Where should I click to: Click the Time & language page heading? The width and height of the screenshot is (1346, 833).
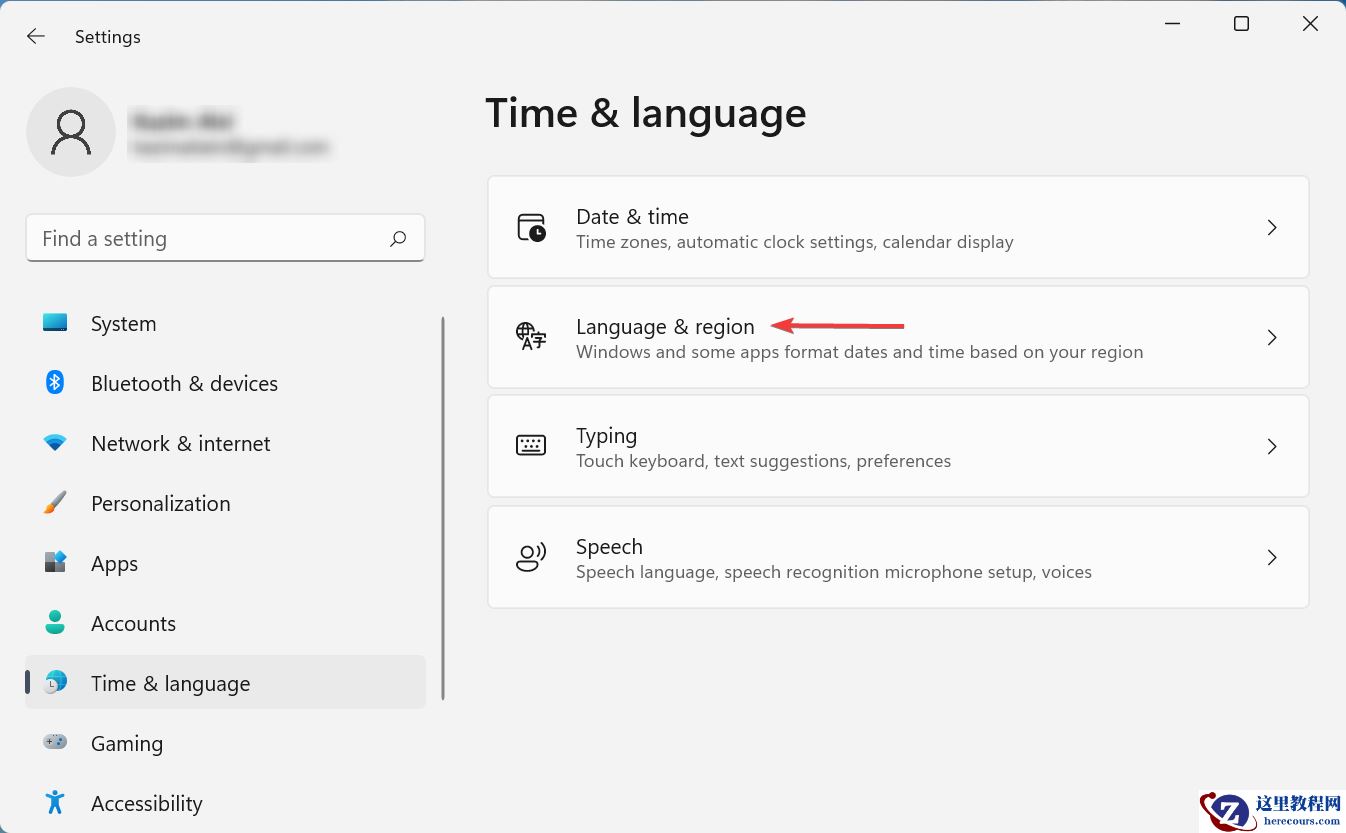pos(646,113)
